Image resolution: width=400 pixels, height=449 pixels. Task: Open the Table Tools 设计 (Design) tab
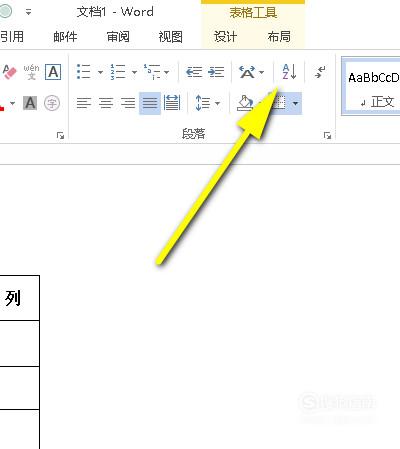[x=225, y=36]
